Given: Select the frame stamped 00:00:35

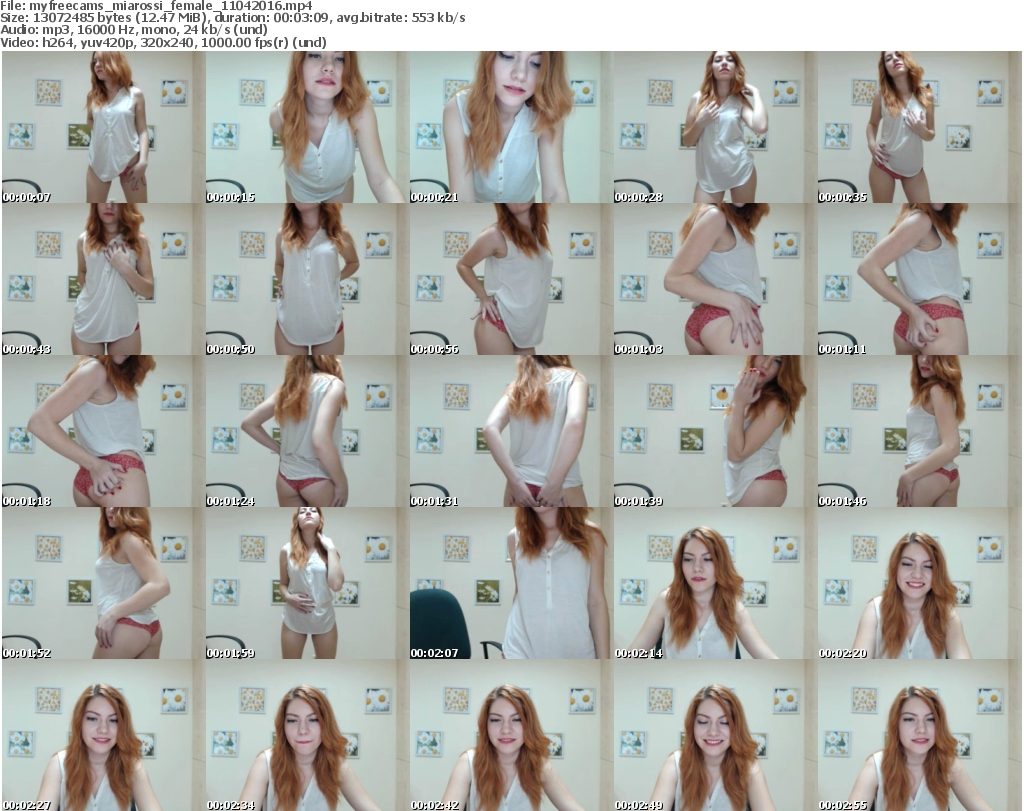Looking at the screenshot, I should click(919, 127).
